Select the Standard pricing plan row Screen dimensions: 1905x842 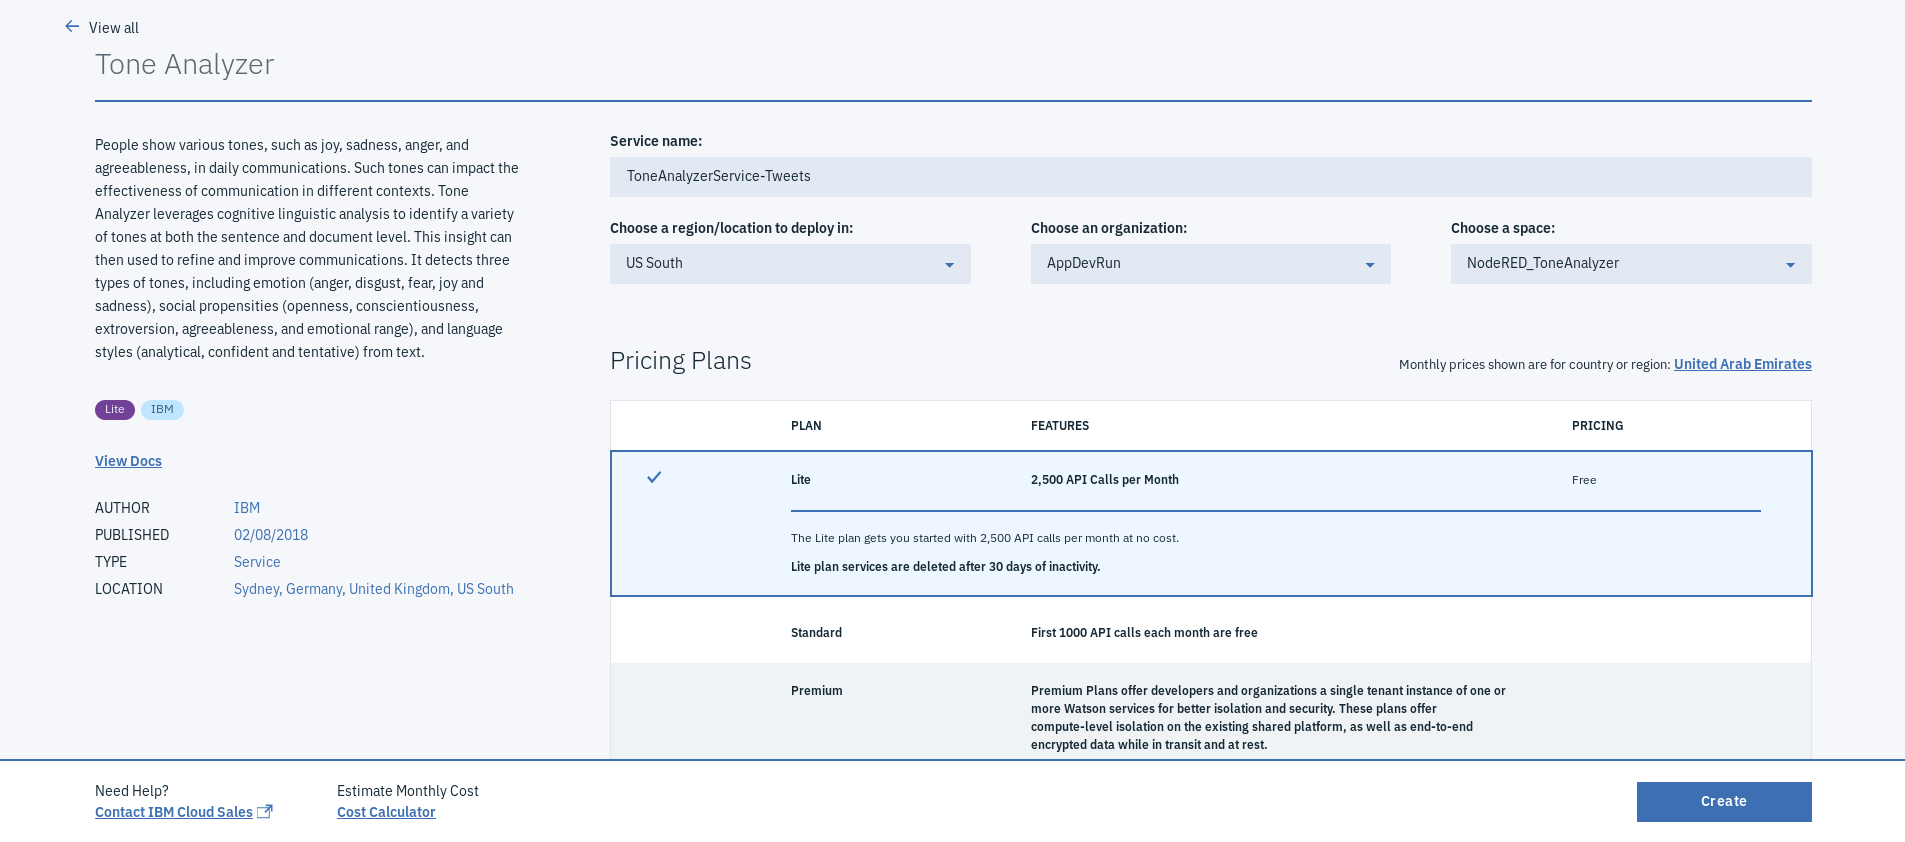click(x=1211, y=633)
